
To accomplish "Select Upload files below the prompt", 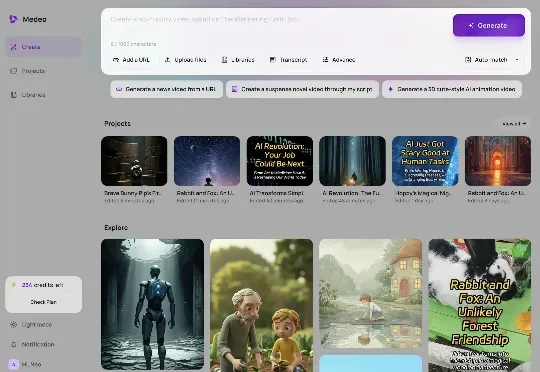I will pyautogui.click(x=185, y=60).
